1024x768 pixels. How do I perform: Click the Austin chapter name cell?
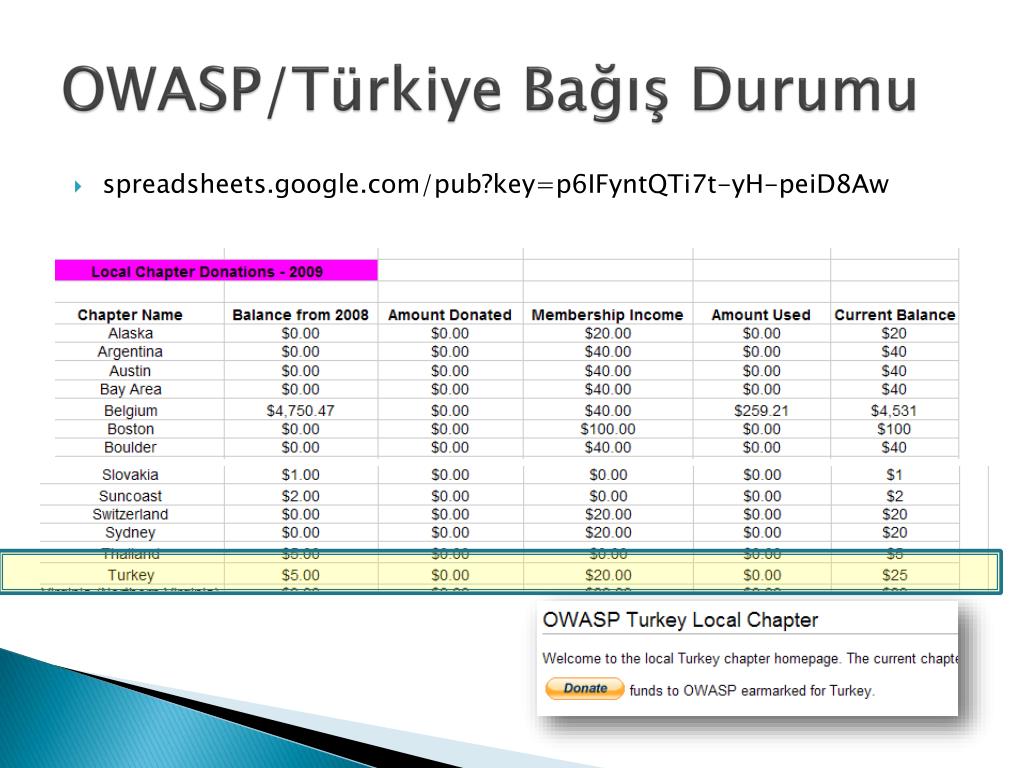pyautogui.click(x=130, y=371)
